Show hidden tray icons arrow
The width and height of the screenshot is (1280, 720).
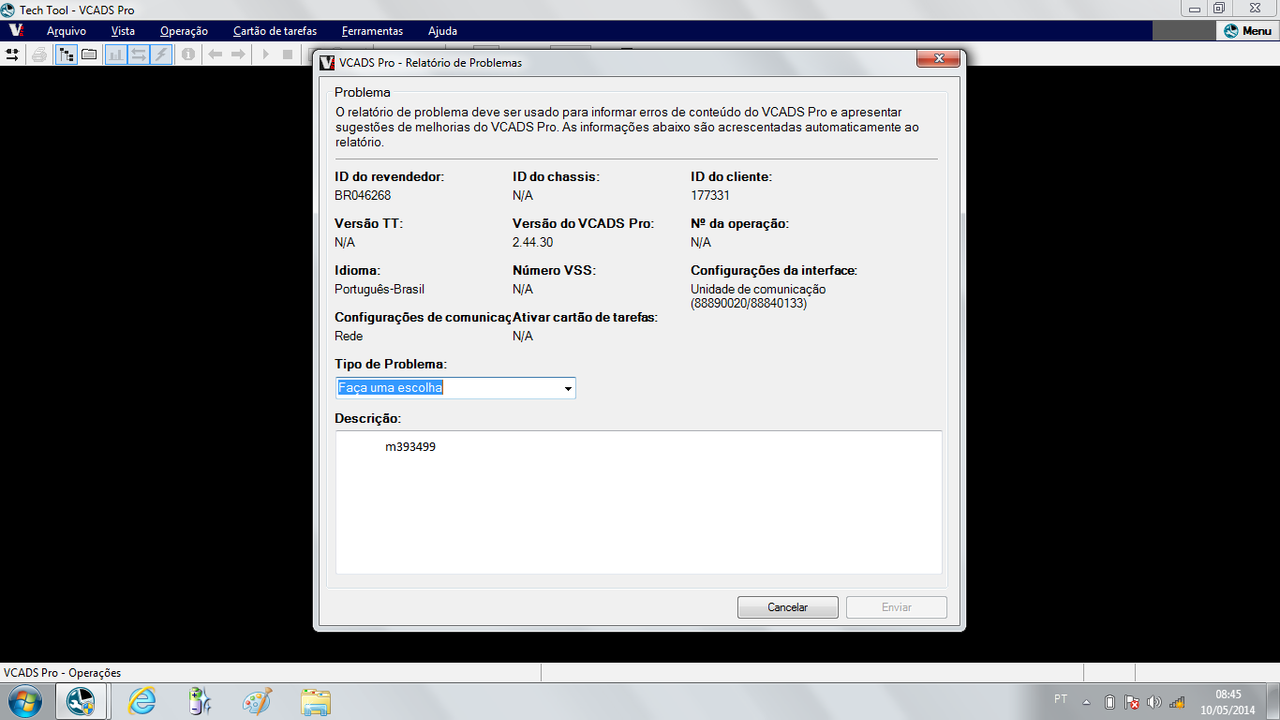point(1086,702)
